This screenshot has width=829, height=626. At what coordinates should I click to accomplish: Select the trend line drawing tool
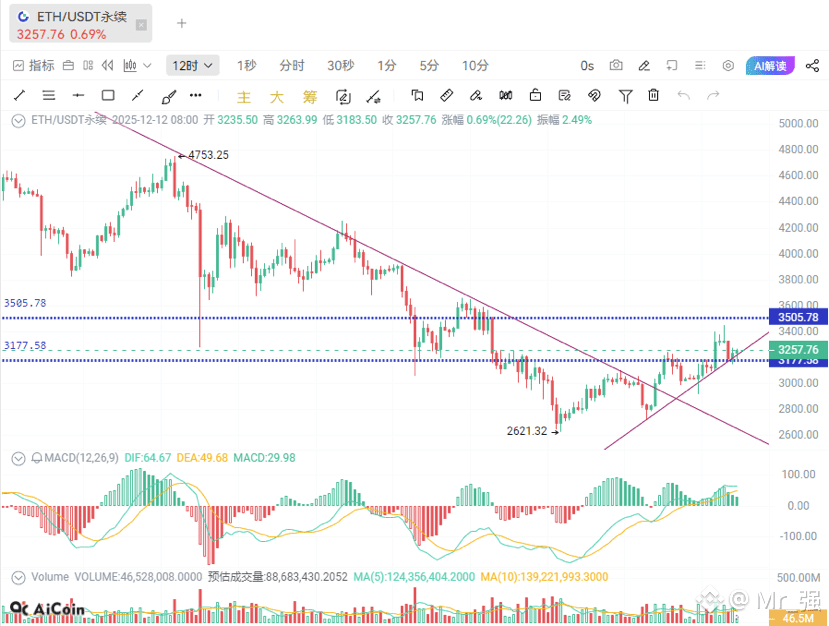pyautogui.click(x=20, y=96)
